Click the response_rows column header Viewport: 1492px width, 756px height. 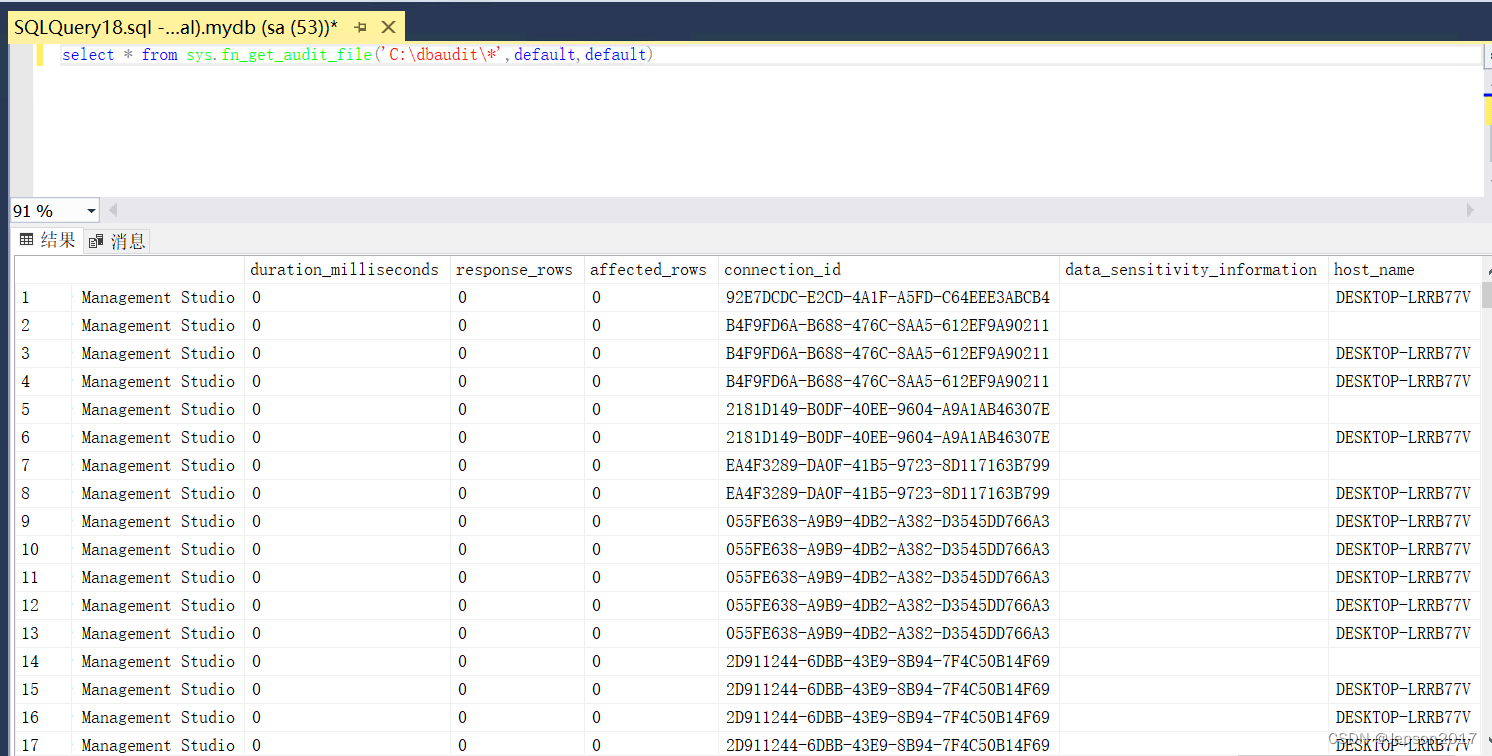517,270
